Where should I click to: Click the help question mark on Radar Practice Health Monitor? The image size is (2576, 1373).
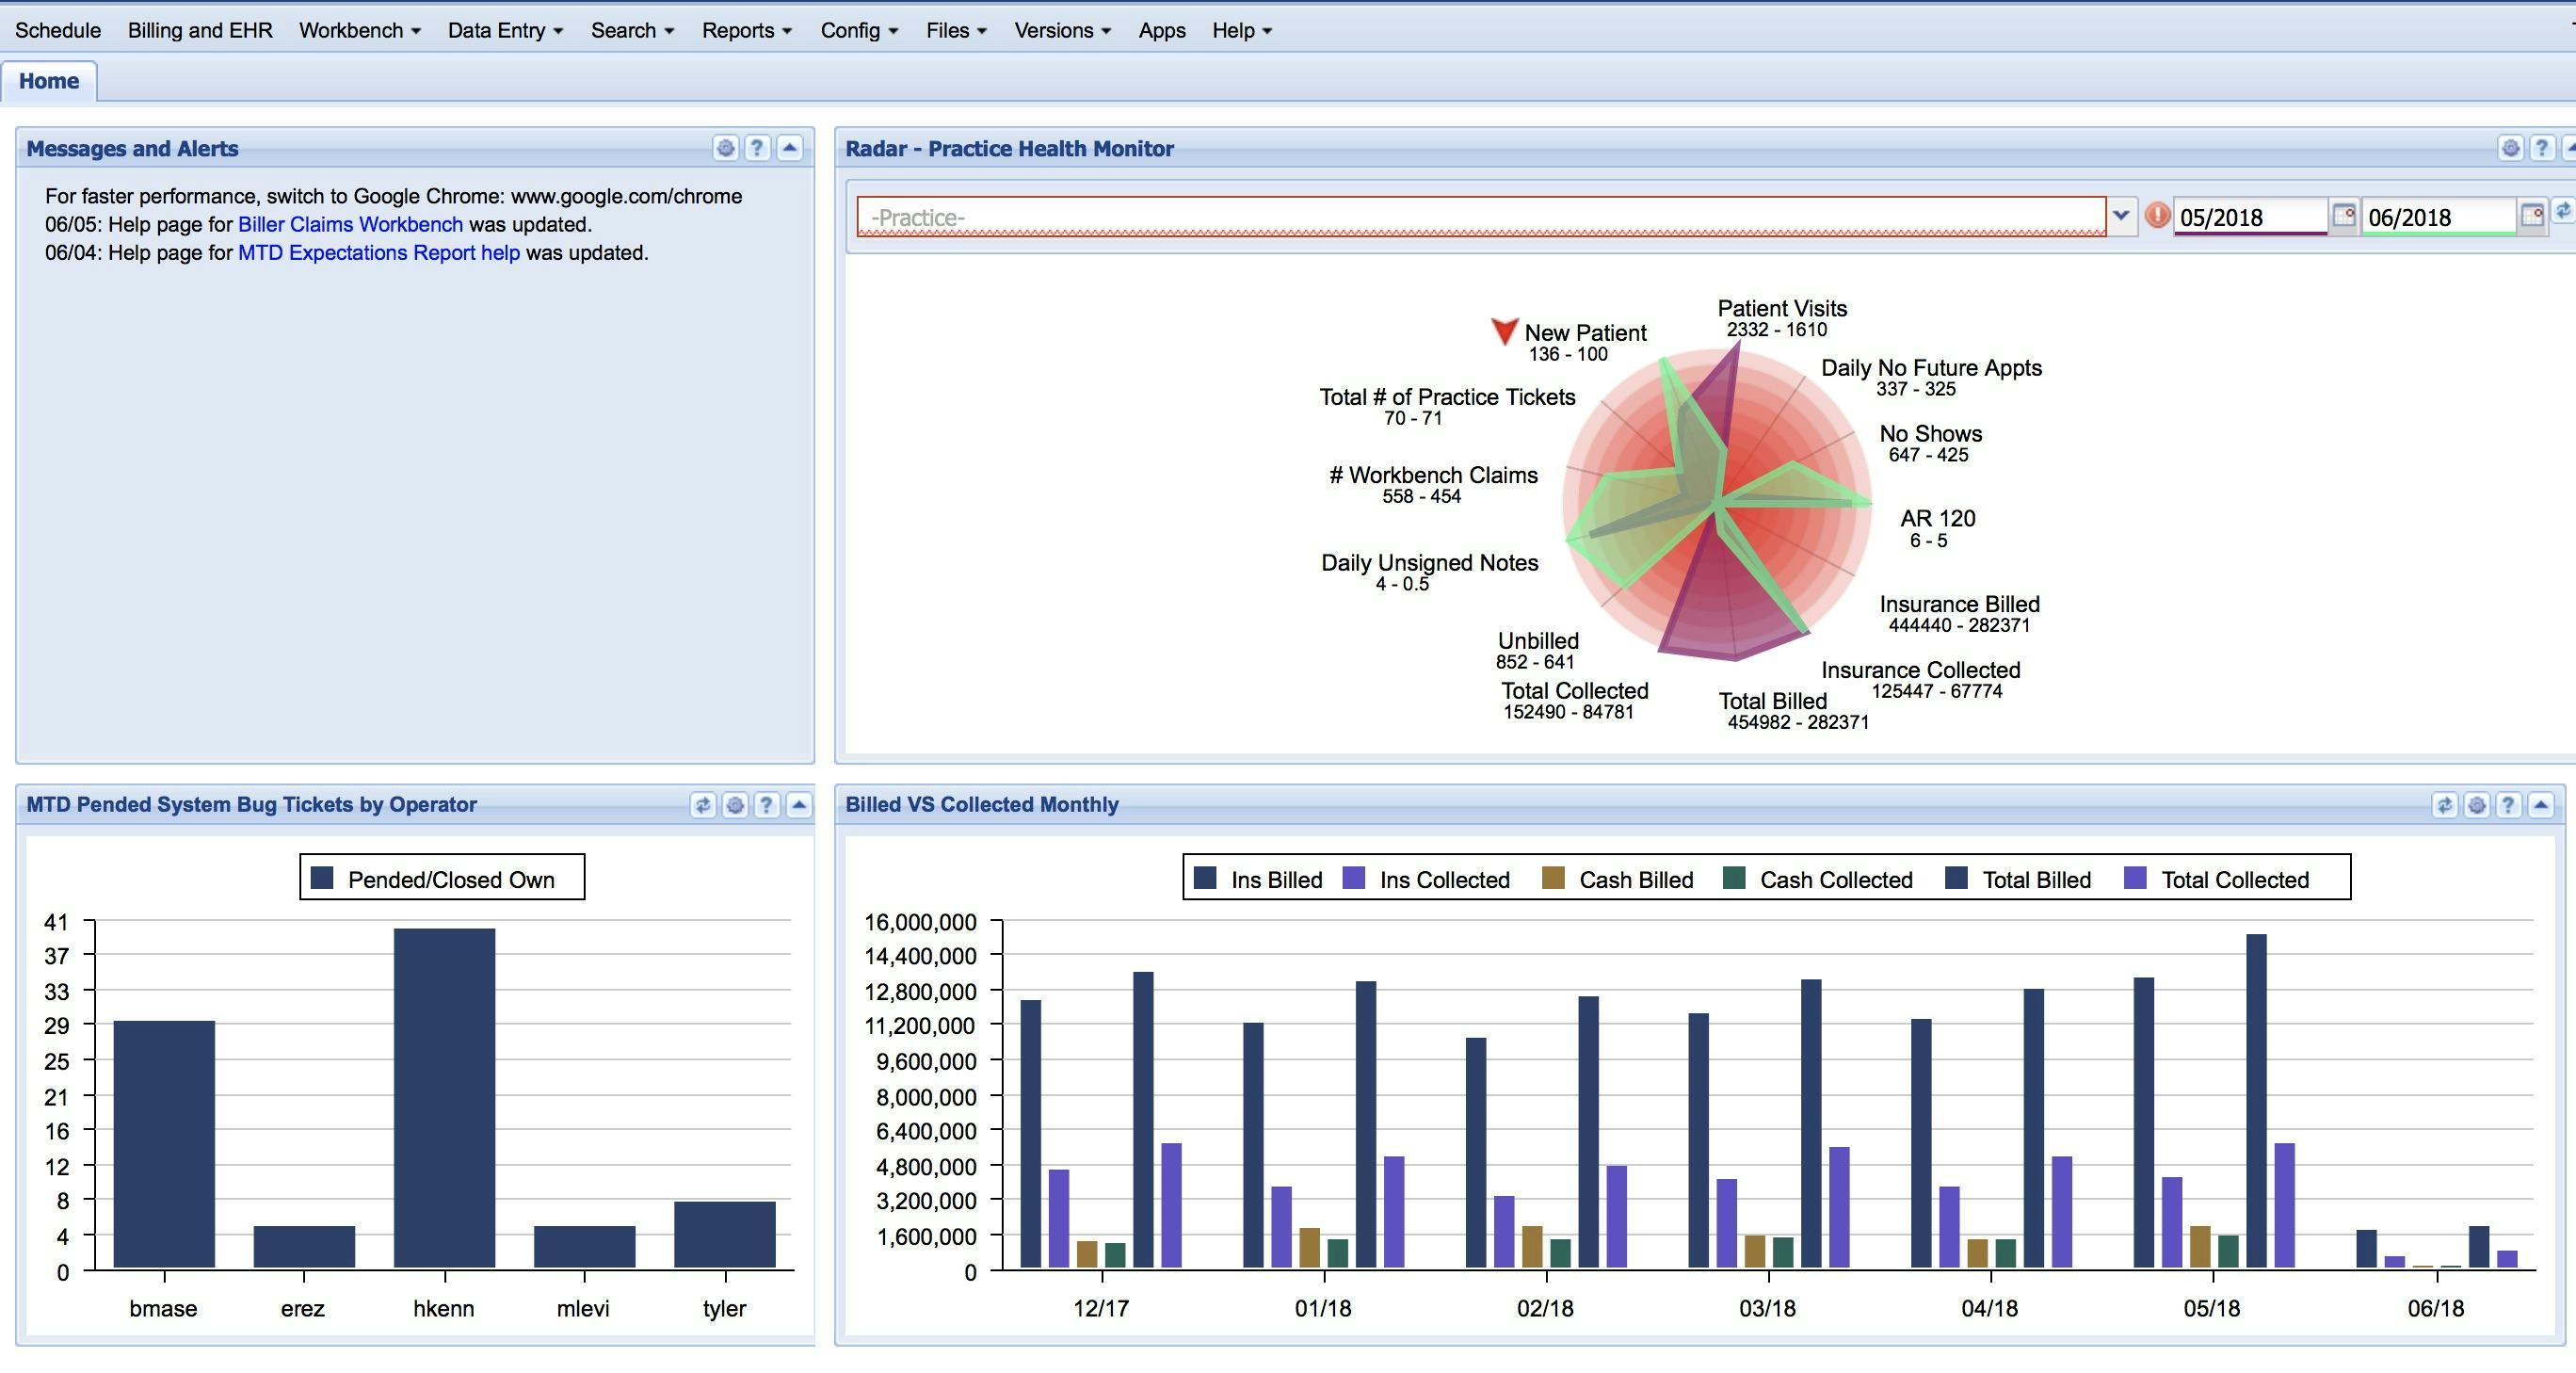[2541, 148]
